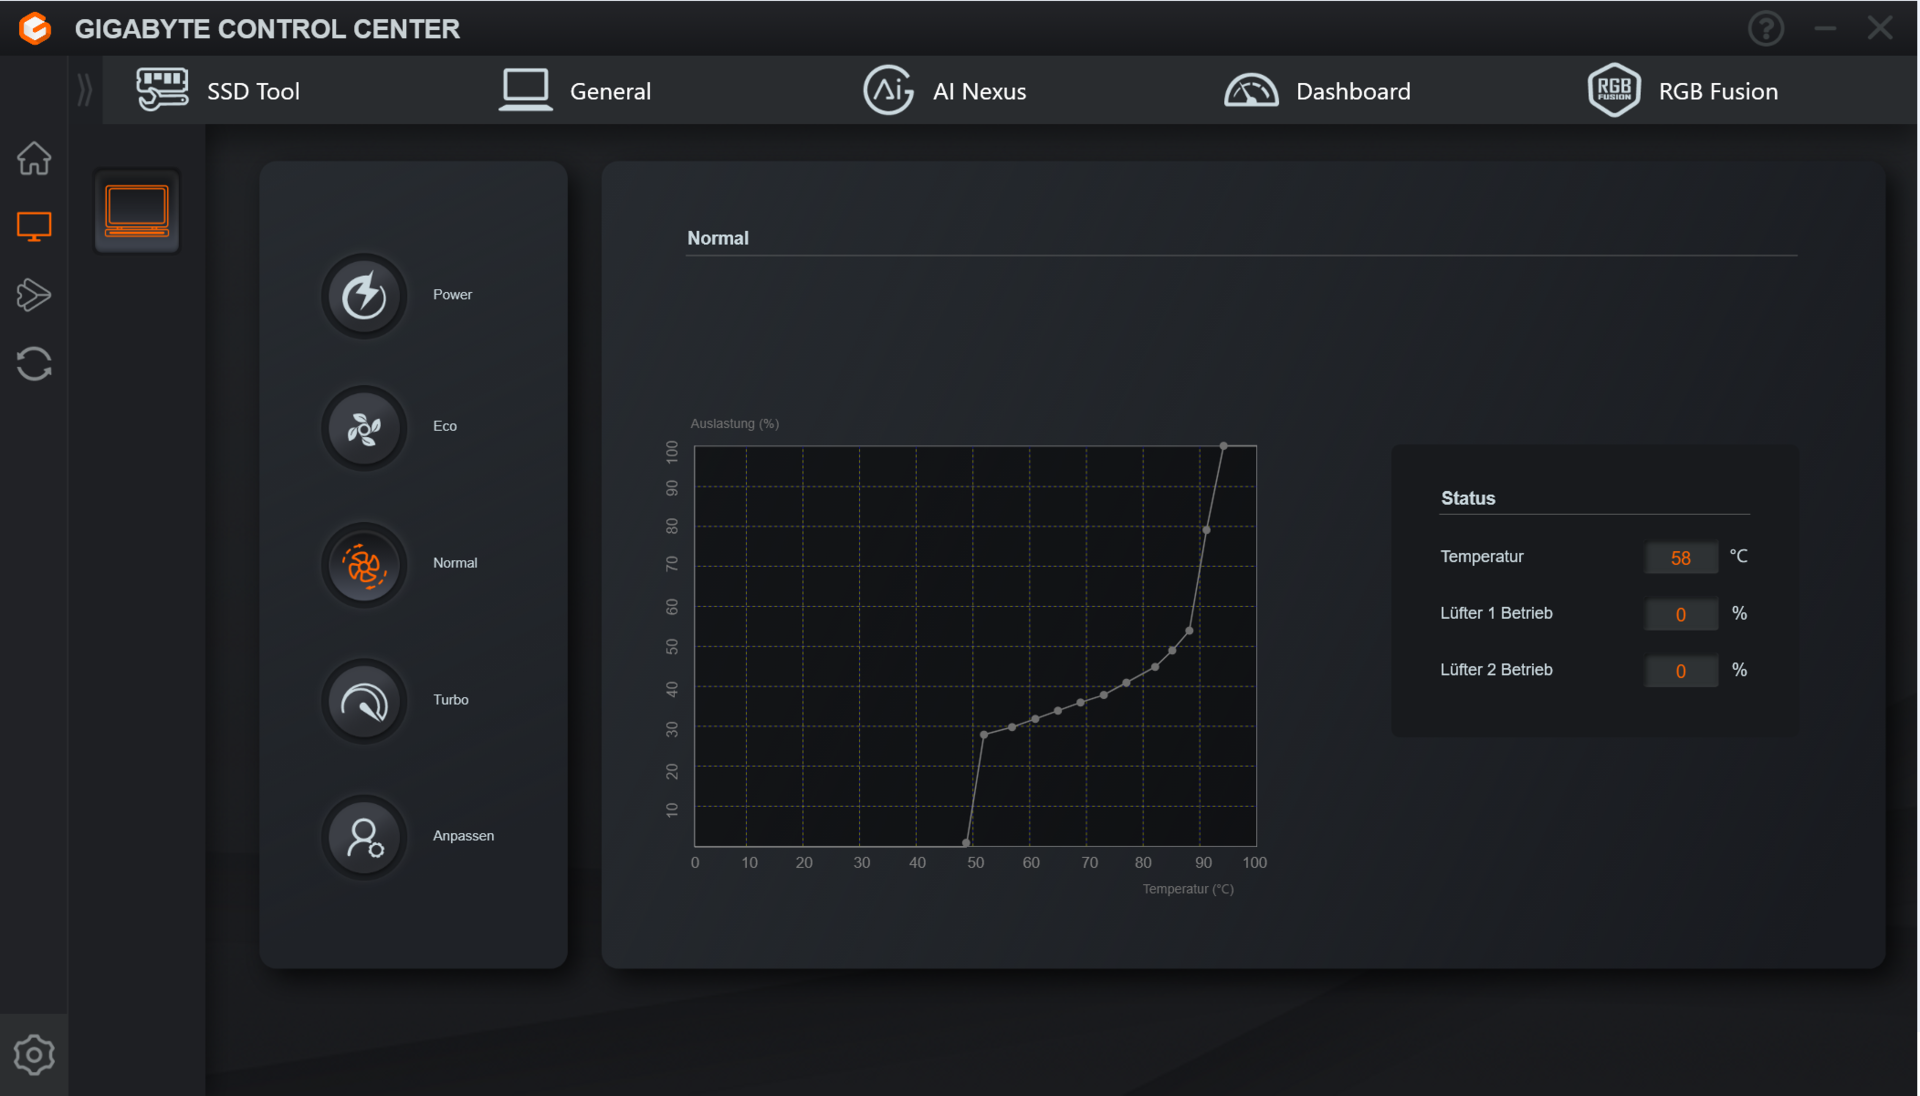The width and height of the screenshot is (1920, 1096).
Task: Select the Normal fan mode icon
Action: (x=364, y=565)
